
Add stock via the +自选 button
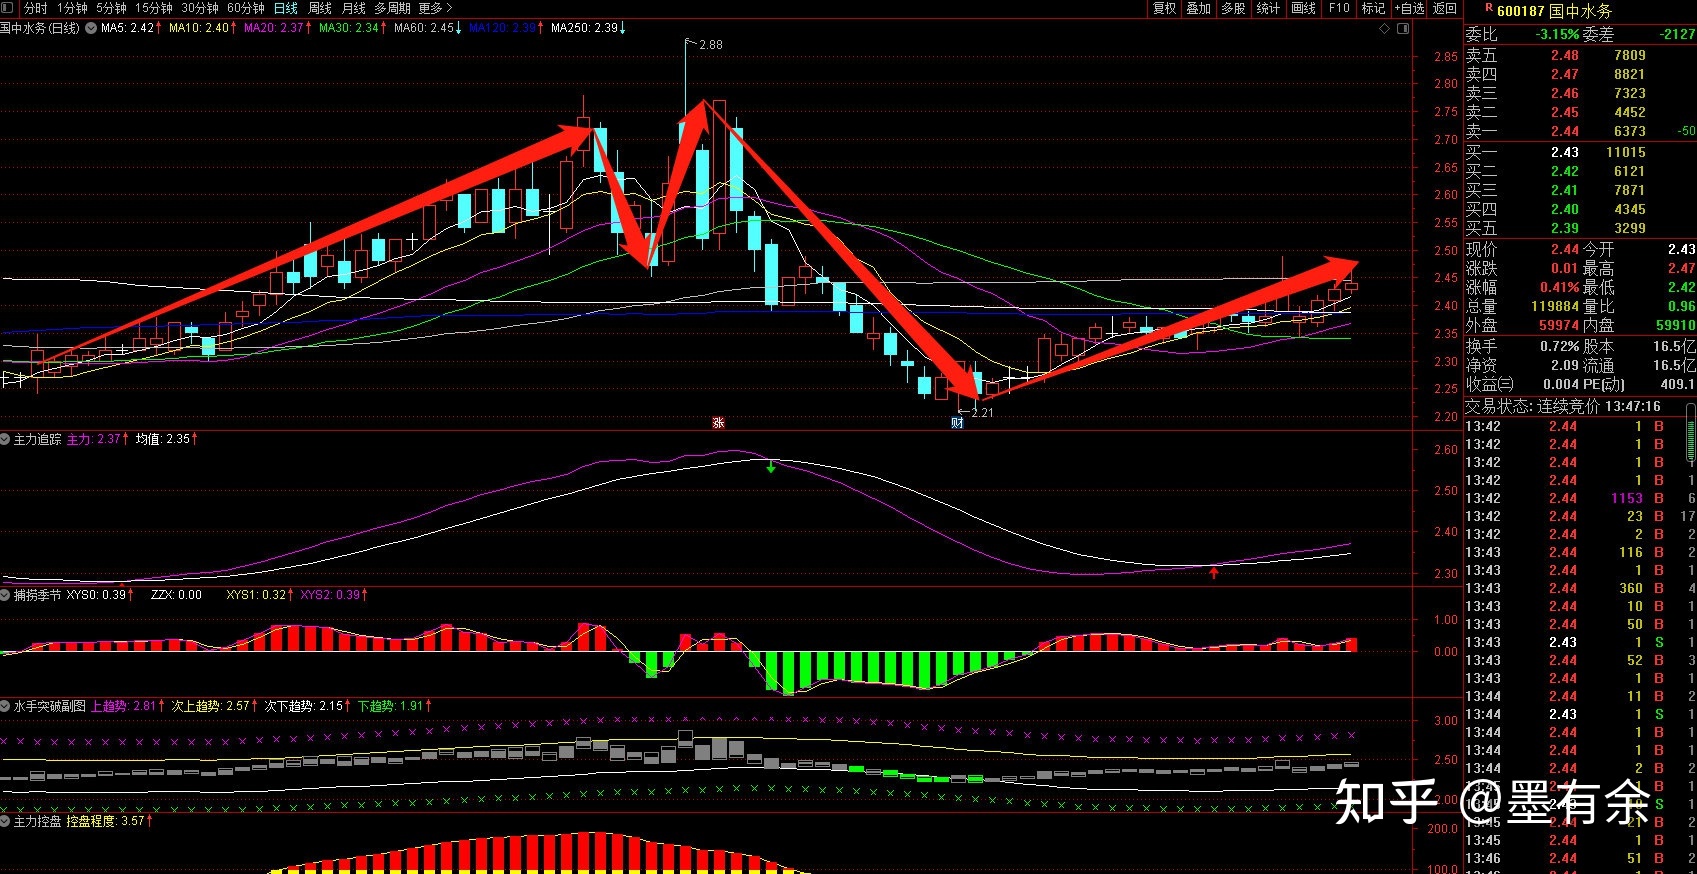coord(1409,8)
